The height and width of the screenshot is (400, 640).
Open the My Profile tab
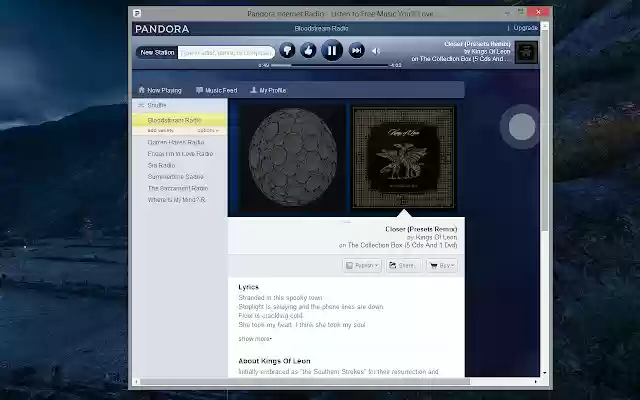point(268,90)
